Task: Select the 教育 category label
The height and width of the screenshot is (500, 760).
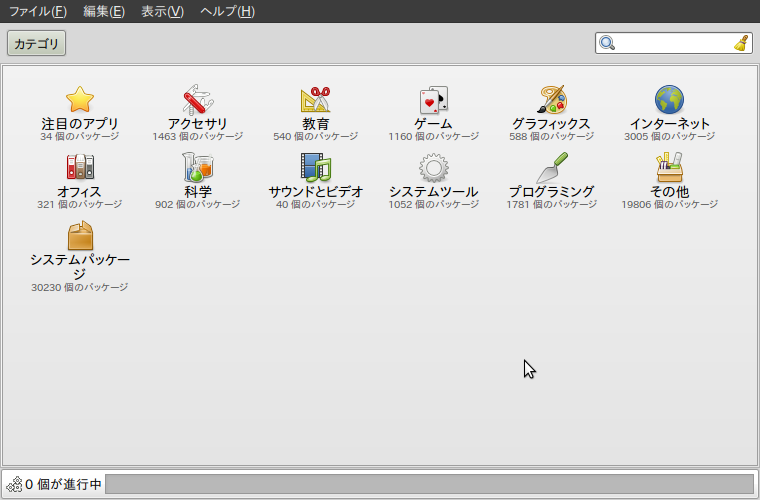Action: click(316, 124)
